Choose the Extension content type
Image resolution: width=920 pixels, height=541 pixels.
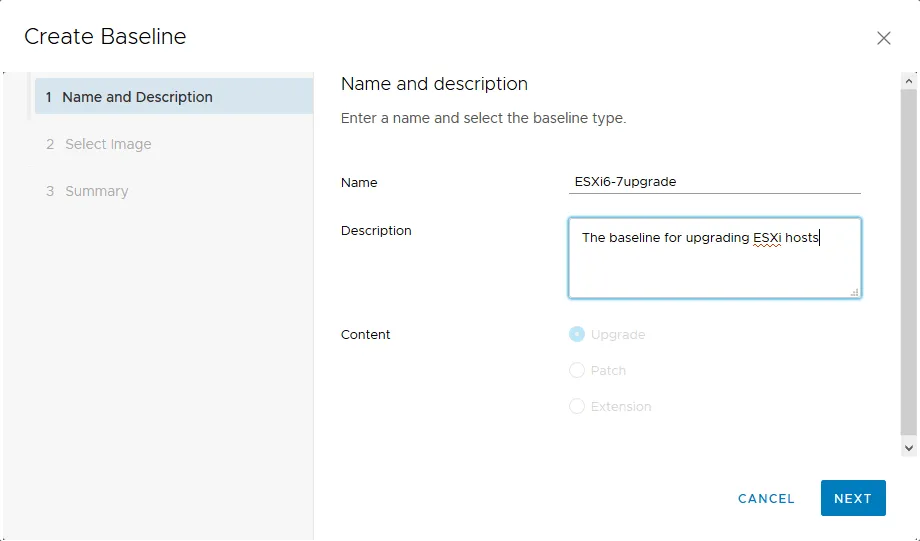(x=577, y=407)
